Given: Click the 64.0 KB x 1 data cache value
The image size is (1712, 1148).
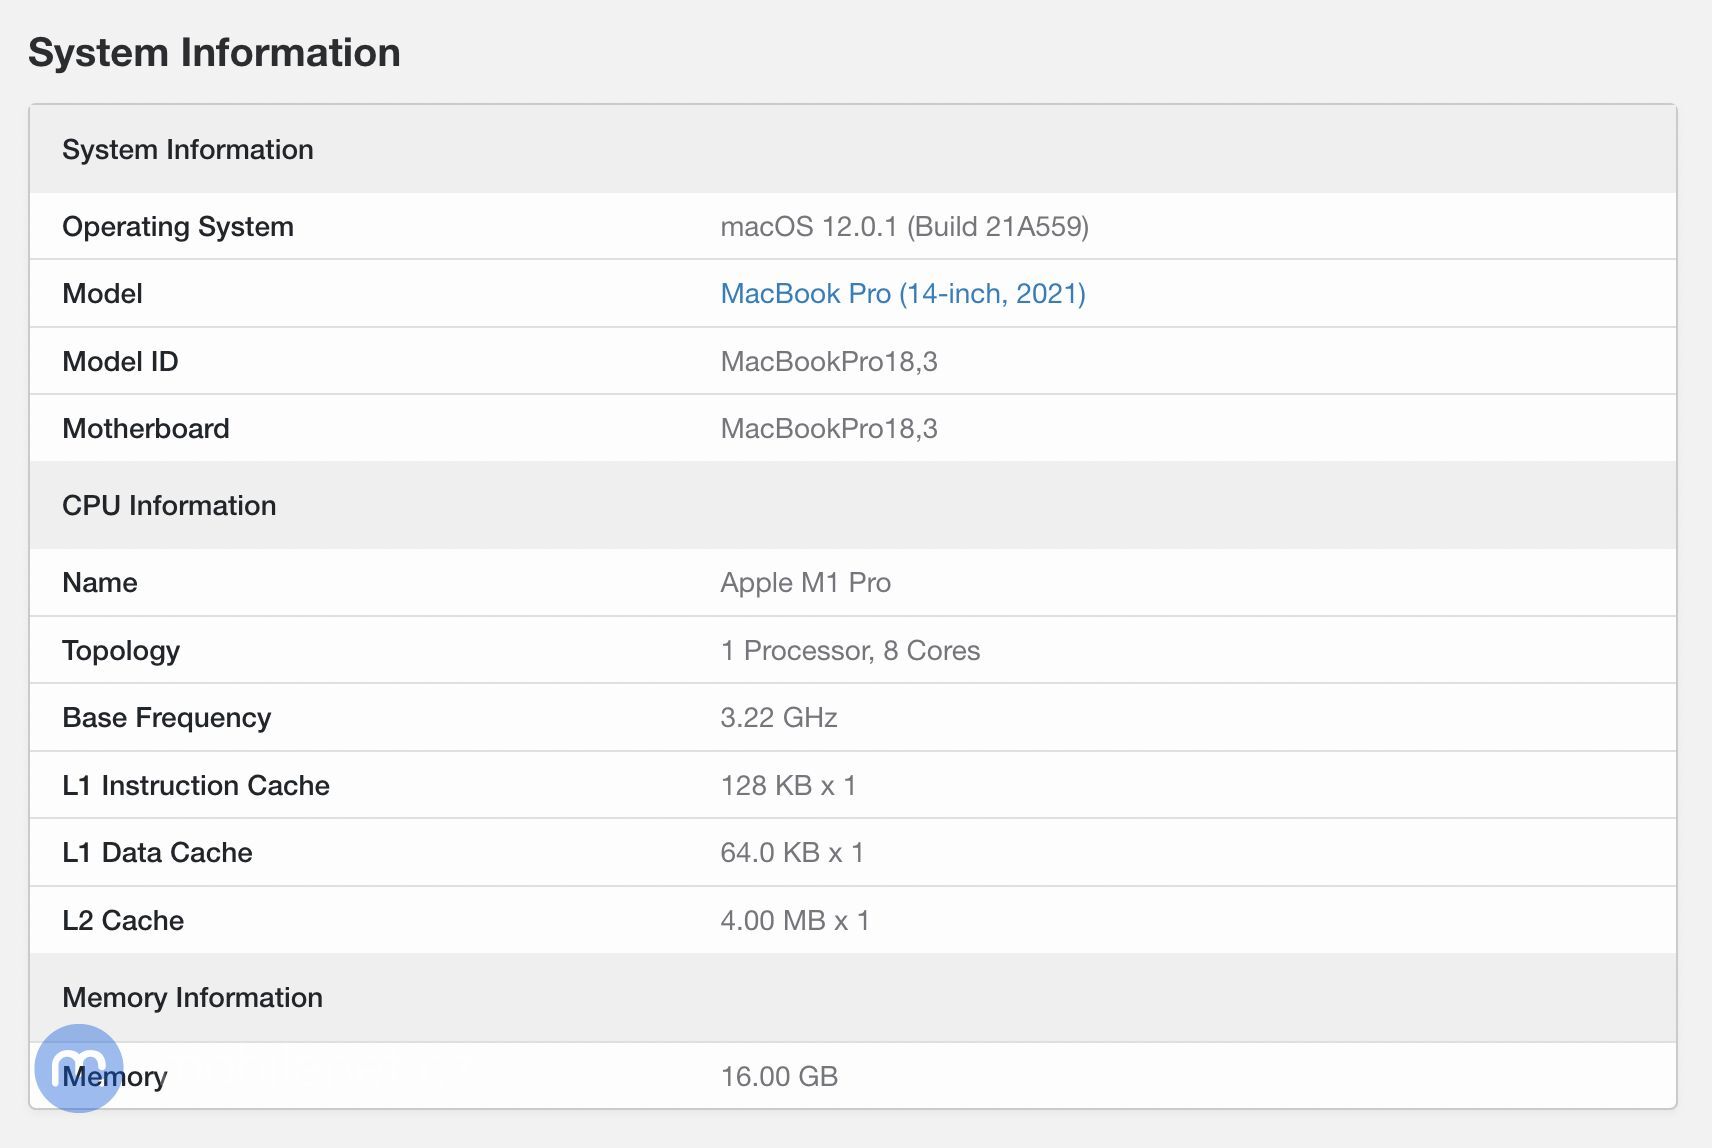Looking at the screenshot, I should click(793, 852).
